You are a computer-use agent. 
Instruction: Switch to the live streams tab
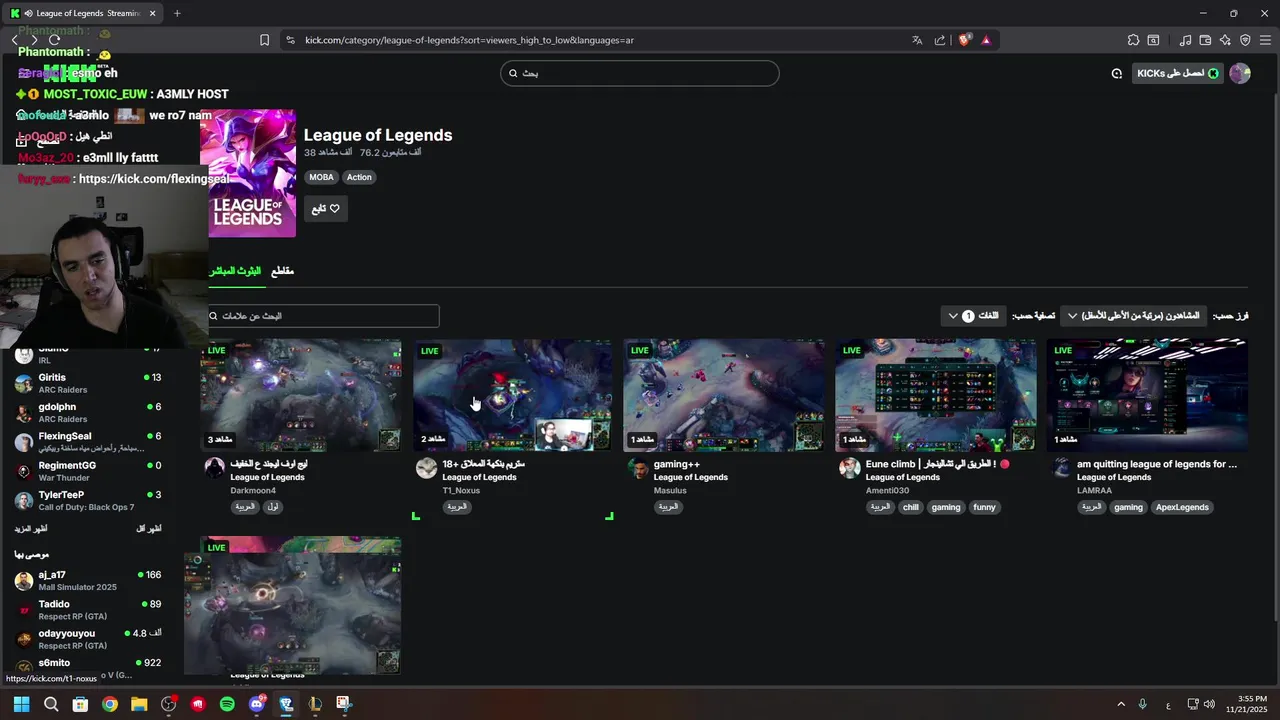(235, 271)
